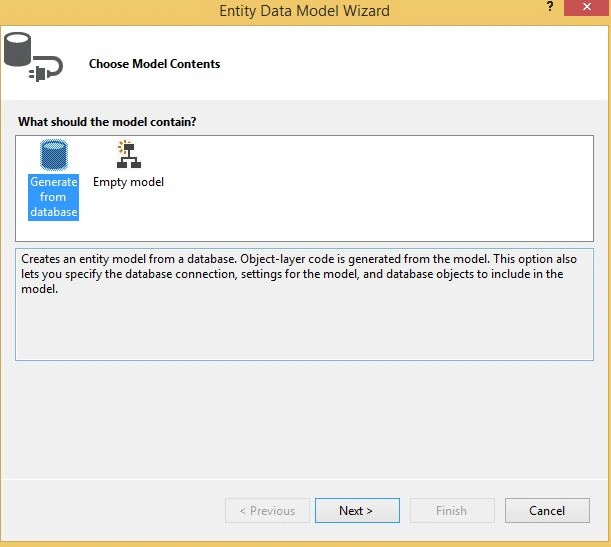
Task: Click the database plug wizard header icon
Action: point(33,57)
